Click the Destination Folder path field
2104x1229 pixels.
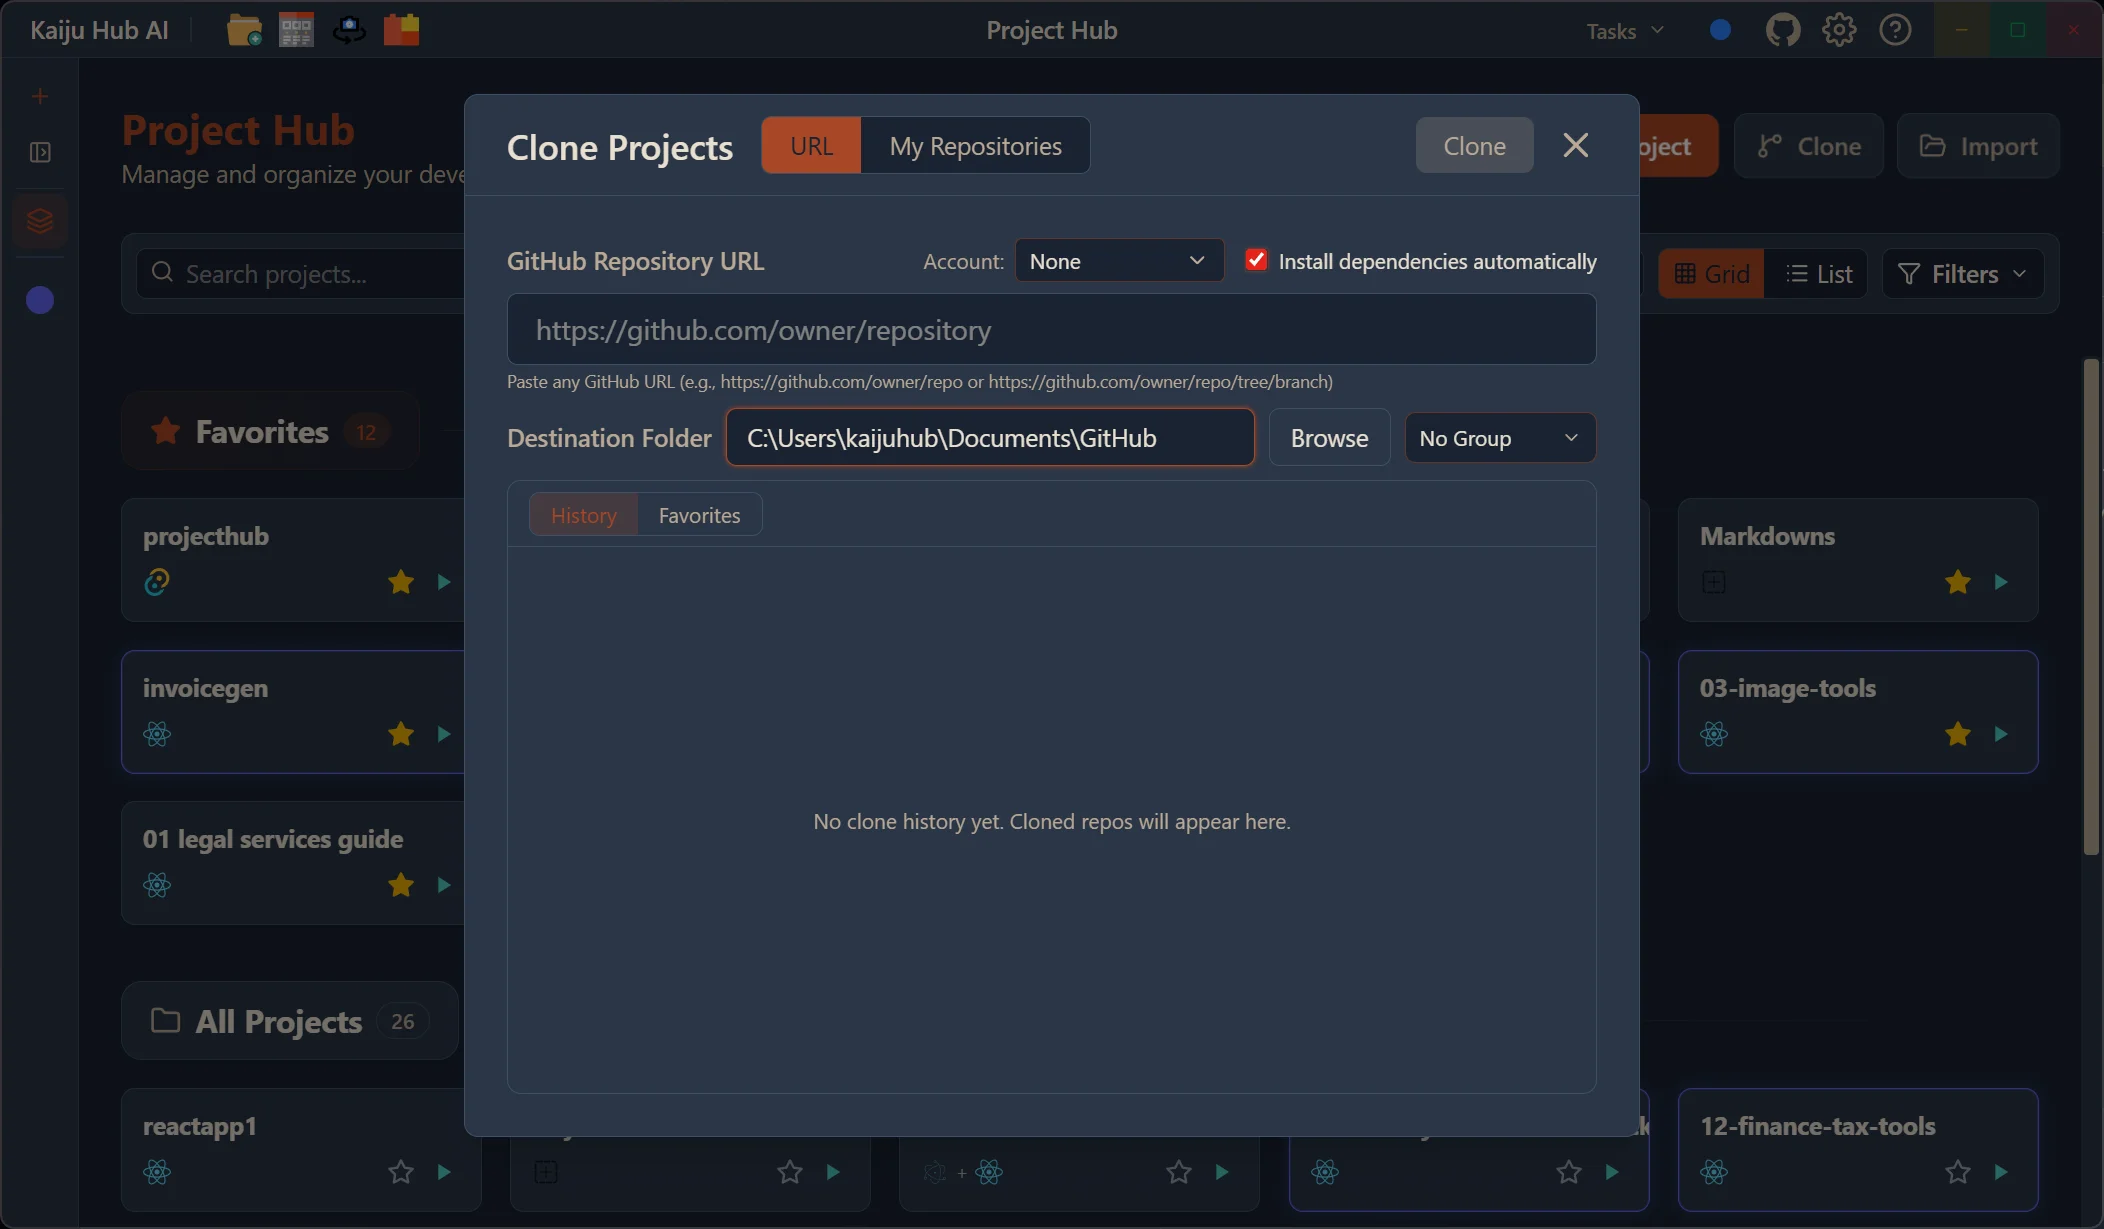click(x=990, y=438)
